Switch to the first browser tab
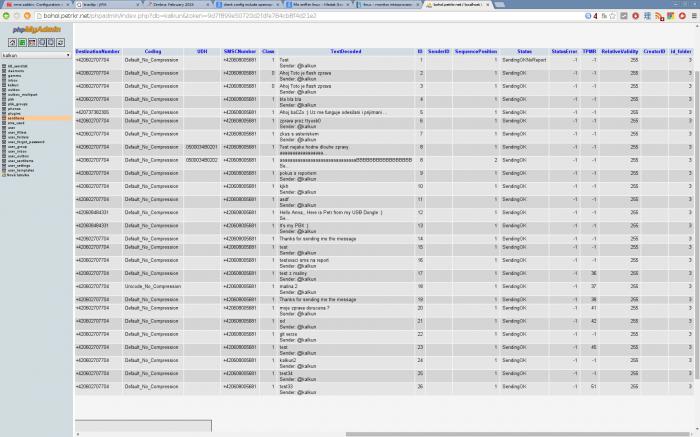The width and height of the screenshot is (700, 437). 37,4
